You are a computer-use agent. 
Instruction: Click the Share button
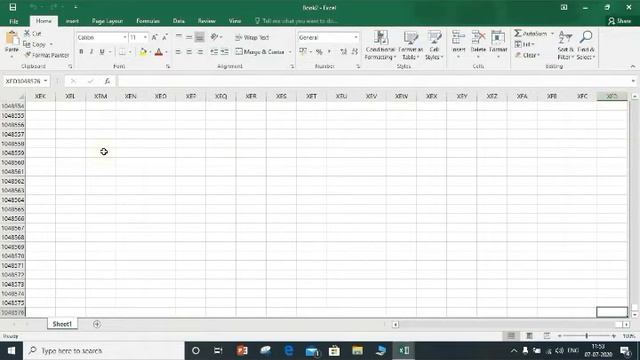click(x=620, y=21)
